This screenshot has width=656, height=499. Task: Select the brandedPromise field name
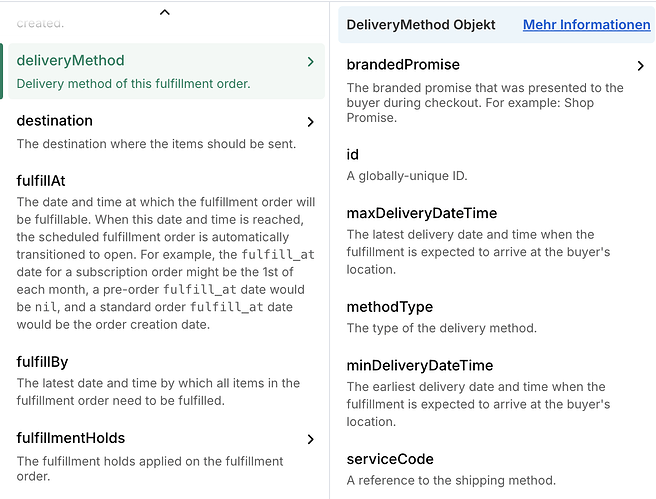[403, 65]
